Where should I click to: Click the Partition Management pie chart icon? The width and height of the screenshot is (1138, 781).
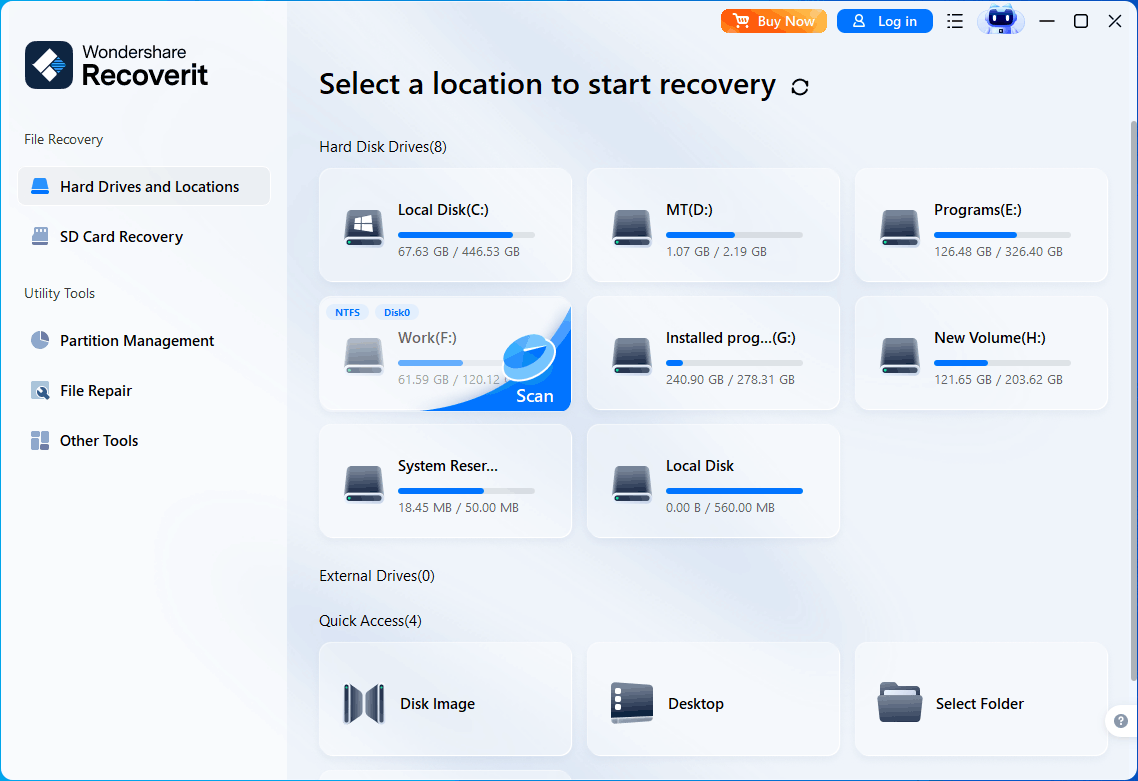(x=40, y=340)
